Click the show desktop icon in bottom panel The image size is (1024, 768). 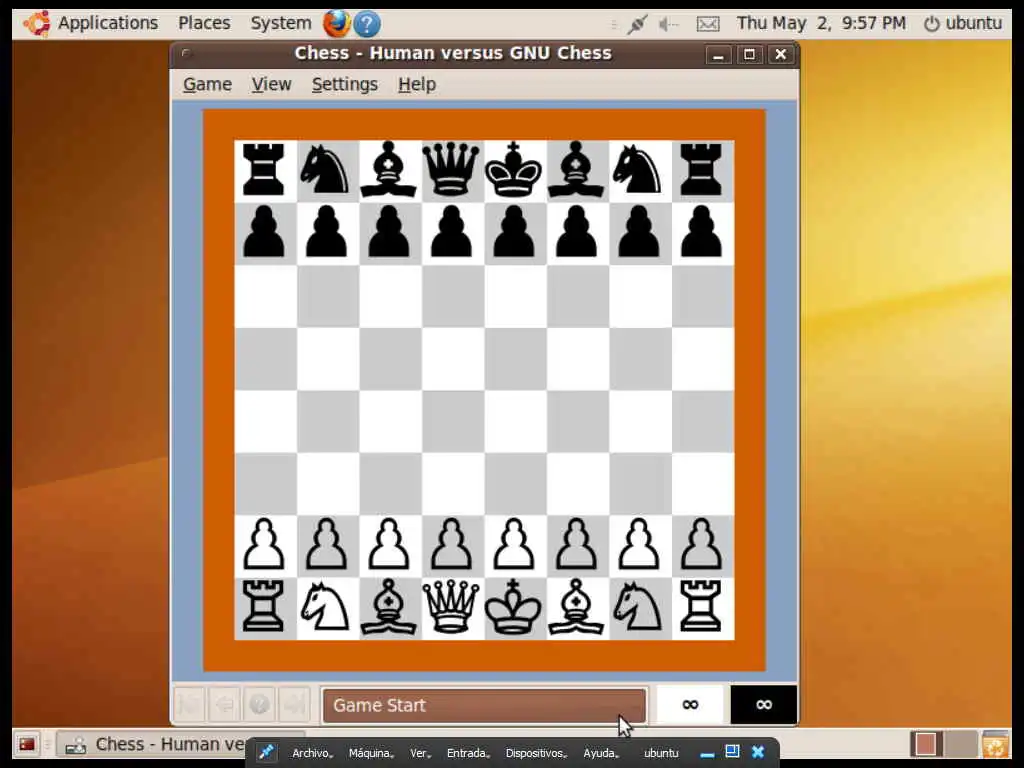[27, 744]
